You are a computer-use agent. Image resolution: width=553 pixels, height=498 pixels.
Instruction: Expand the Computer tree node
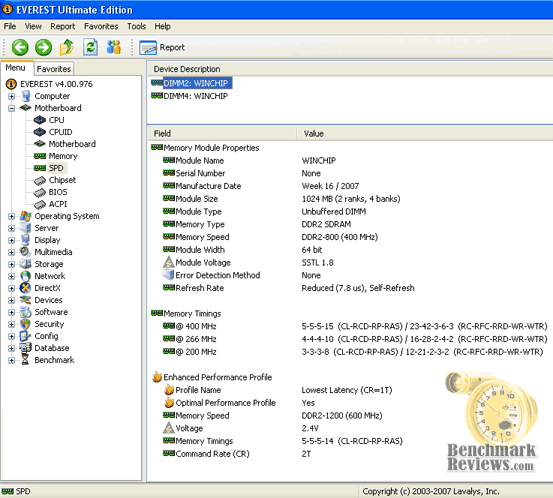click(x=11, y=96)
